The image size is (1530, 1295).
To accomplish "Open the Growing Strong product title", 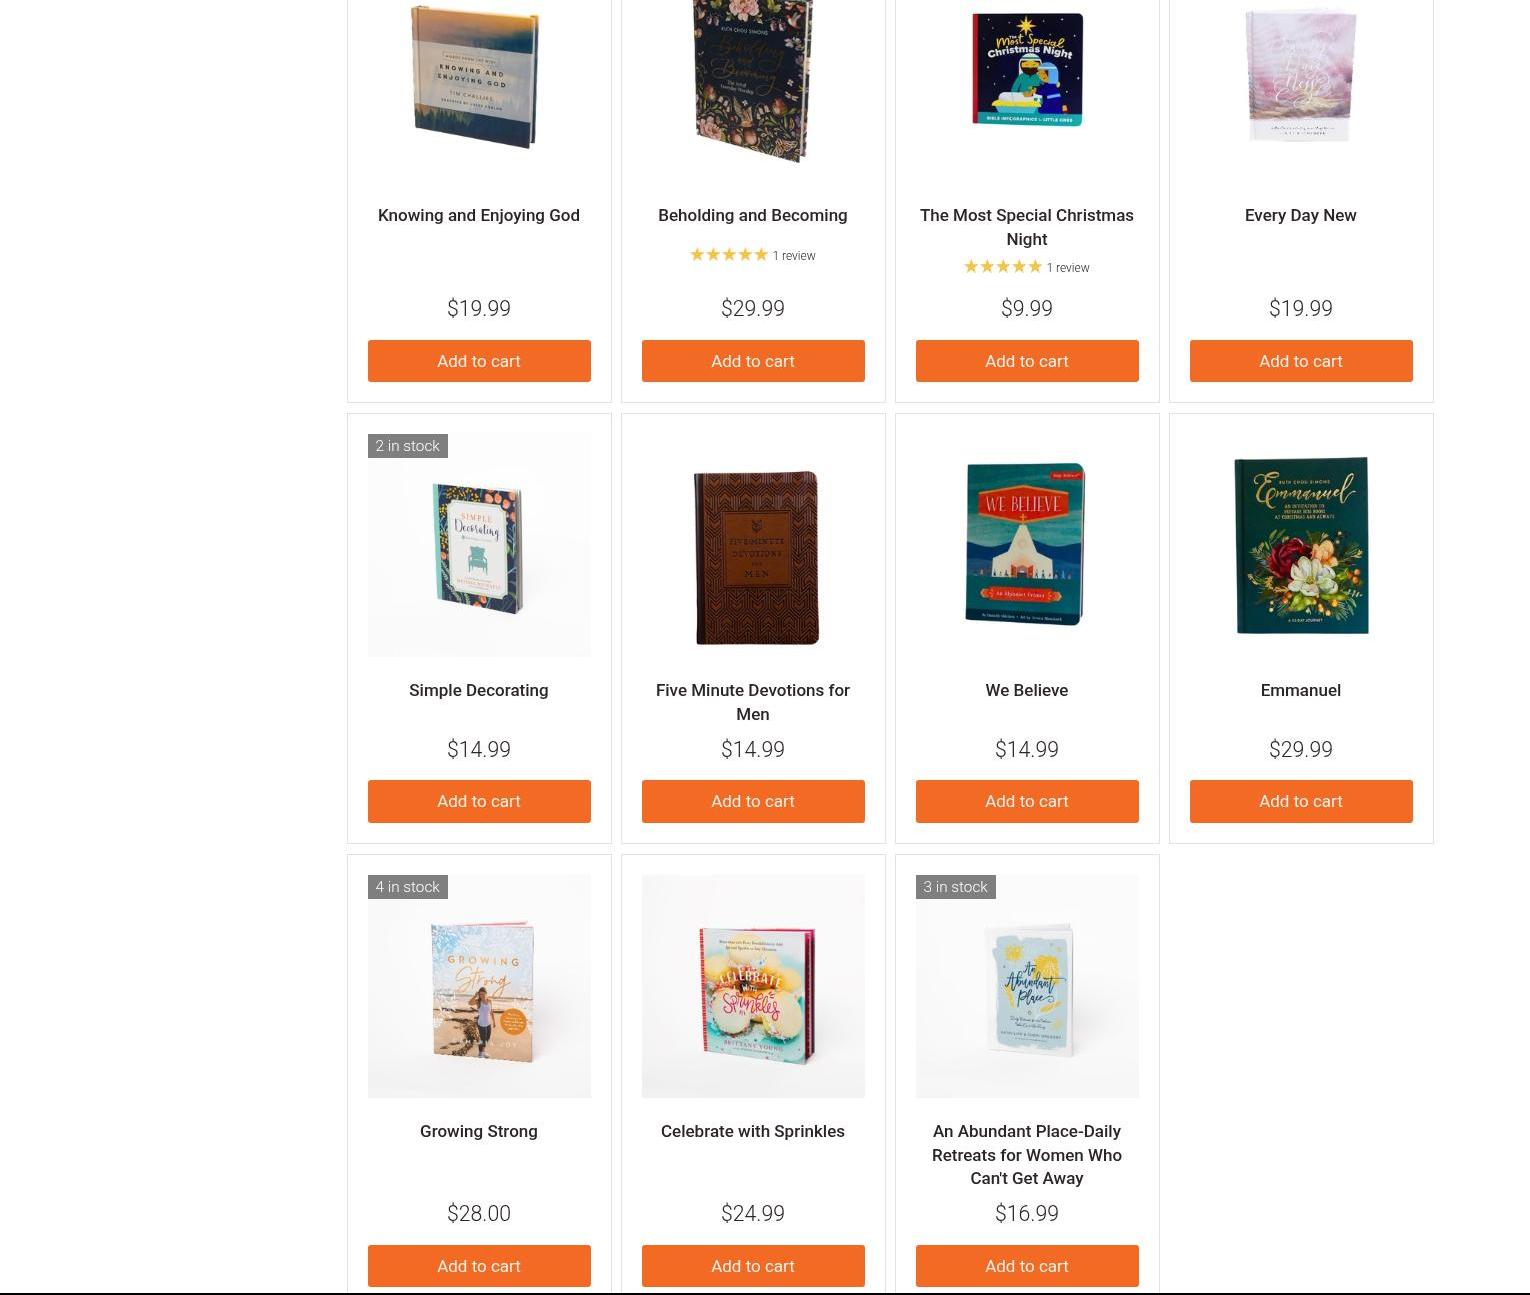I will 479,1131.
